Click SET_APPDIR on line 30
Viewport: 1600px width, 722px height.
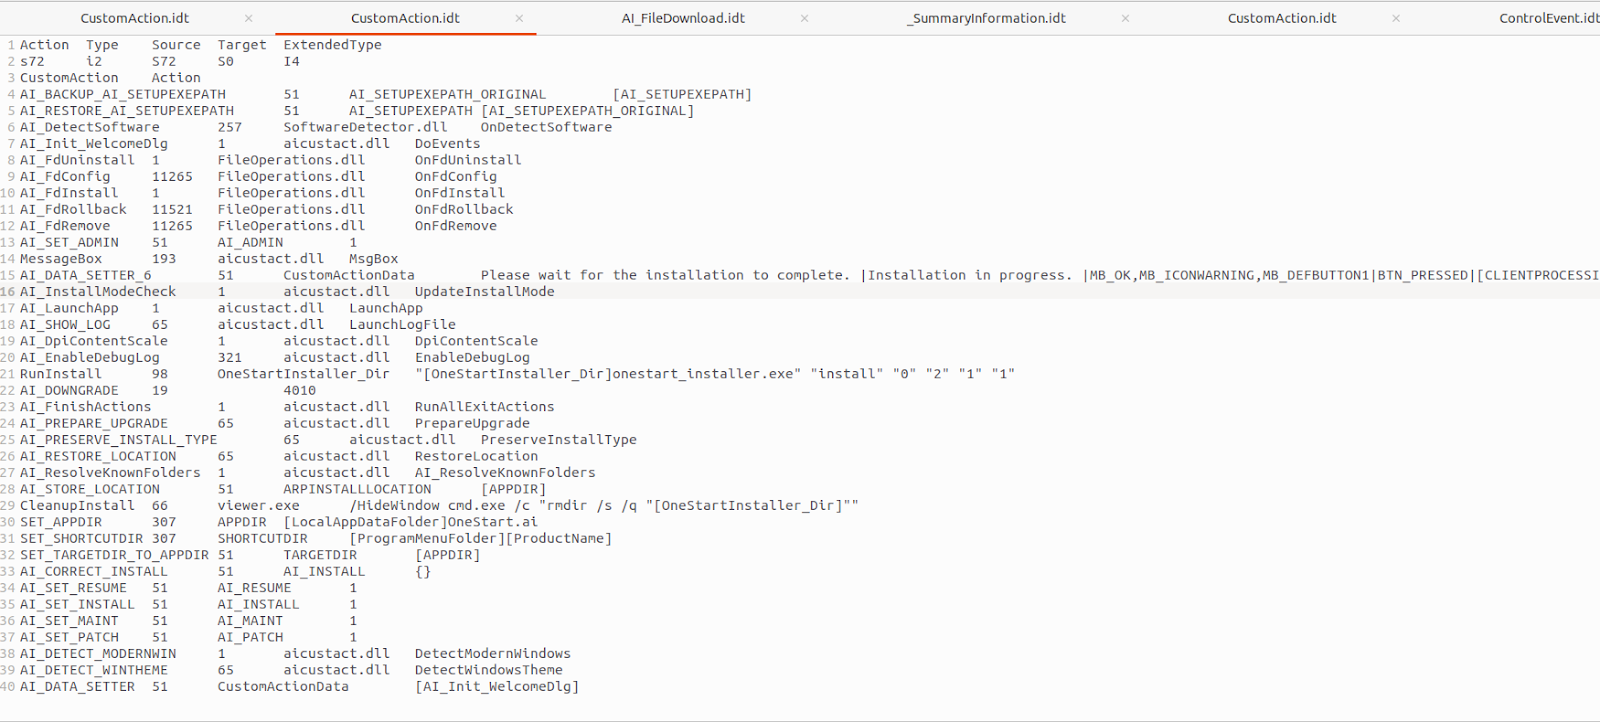[x=61, y=522]
